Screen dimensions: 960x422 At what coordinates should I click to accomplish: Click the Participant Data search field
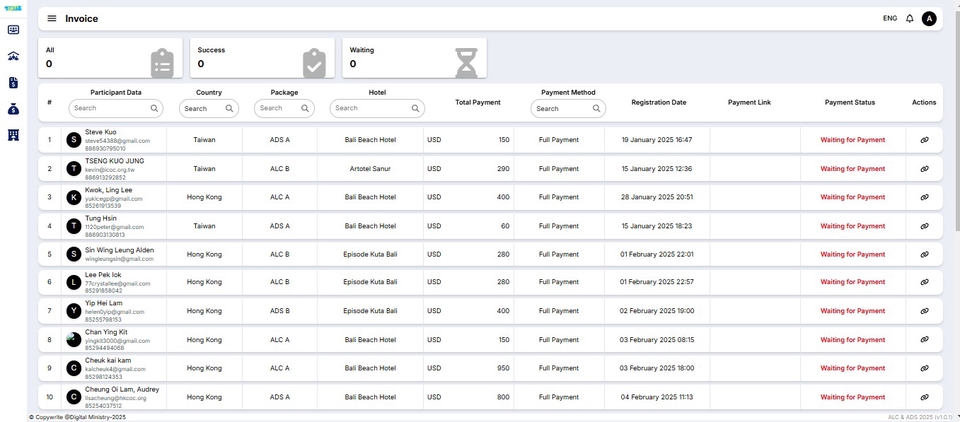110,108
